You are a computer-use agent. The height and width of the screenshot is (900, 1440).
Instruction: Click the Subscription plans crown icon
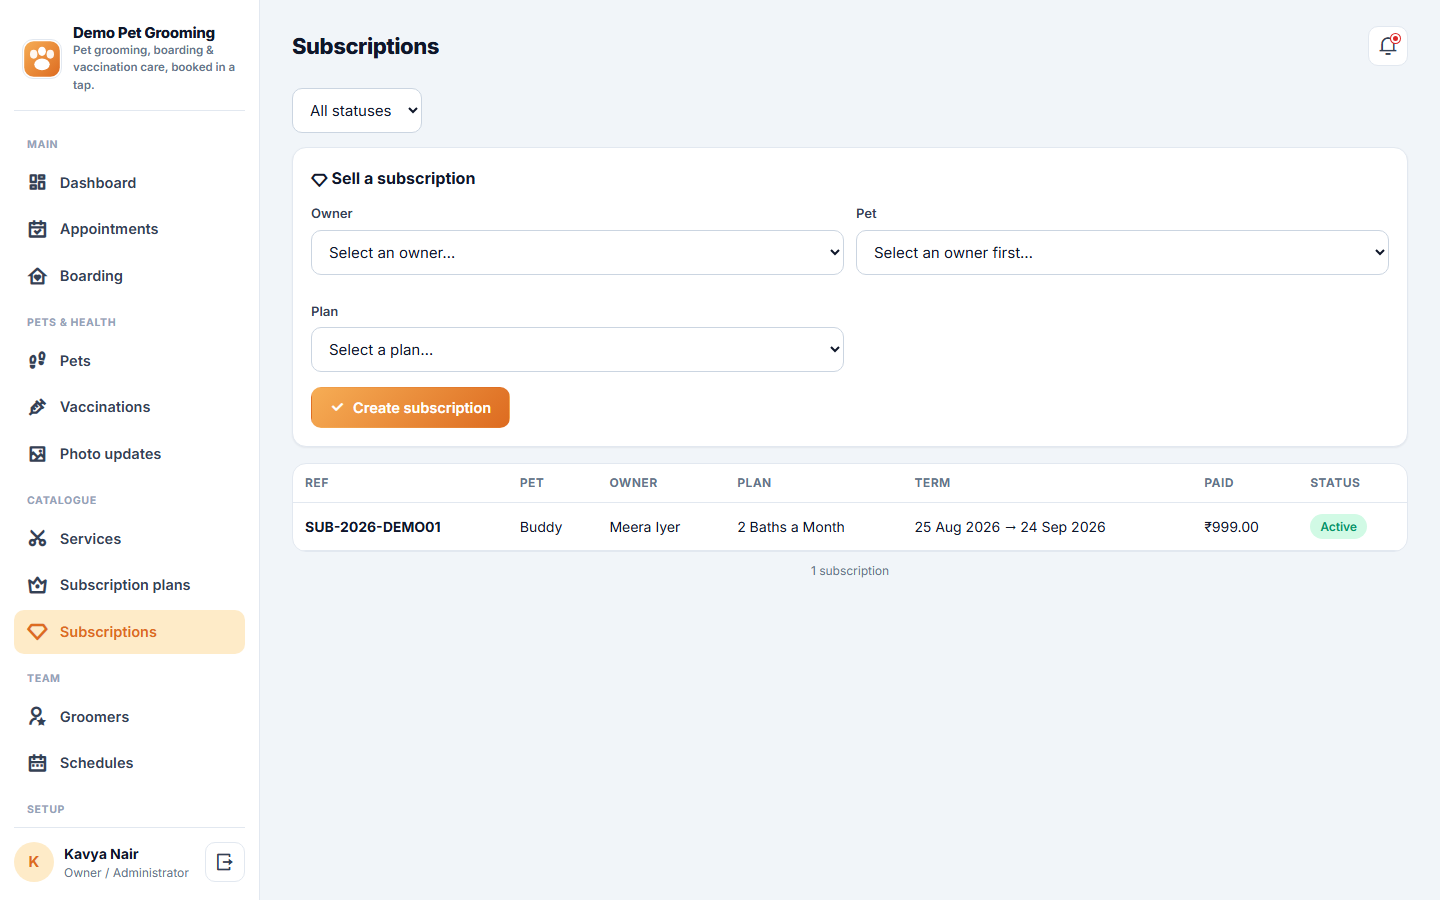pyautogui.click(x=38, y=585)
